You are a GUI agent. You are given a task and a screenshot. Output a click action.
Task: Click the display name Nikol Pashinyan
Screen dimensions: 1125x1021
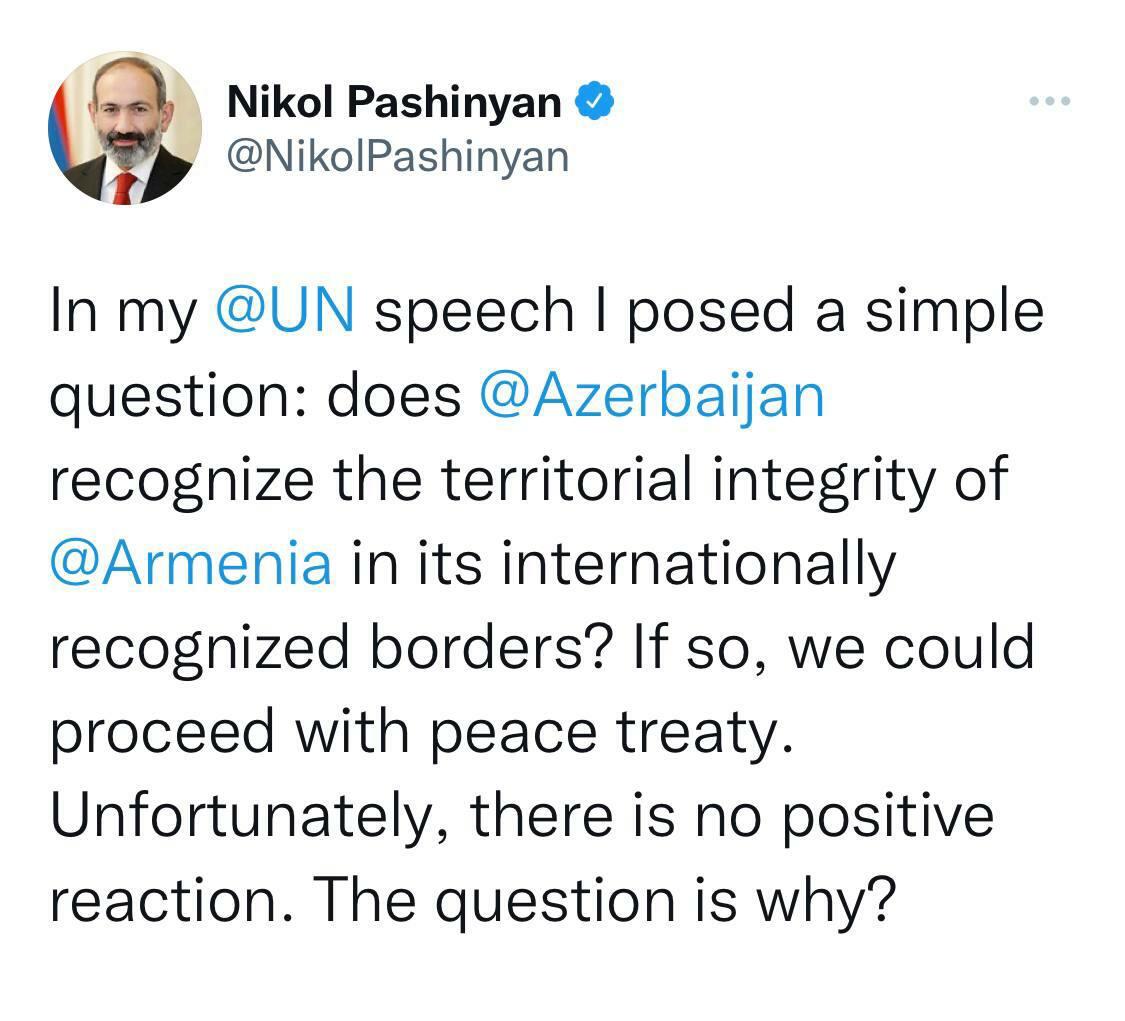point(394,101)
